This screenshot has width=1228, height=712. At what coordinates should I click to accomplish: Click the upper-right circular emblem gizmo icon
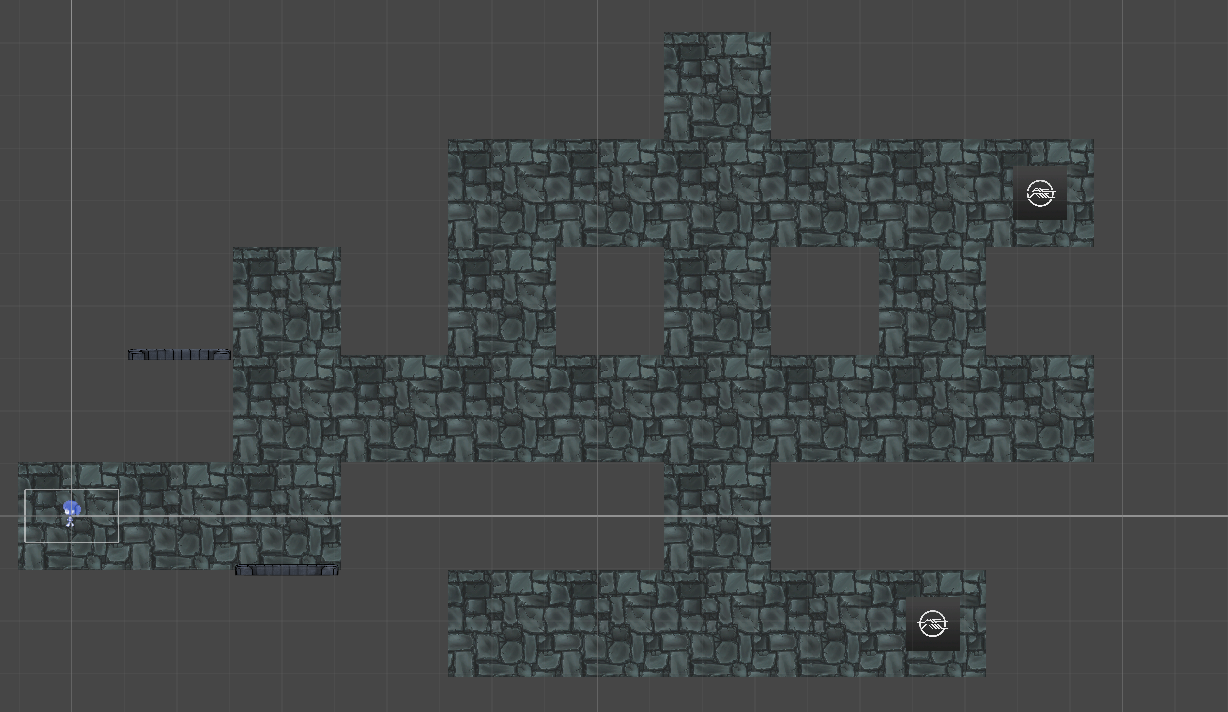click(x=1040, y=193)
